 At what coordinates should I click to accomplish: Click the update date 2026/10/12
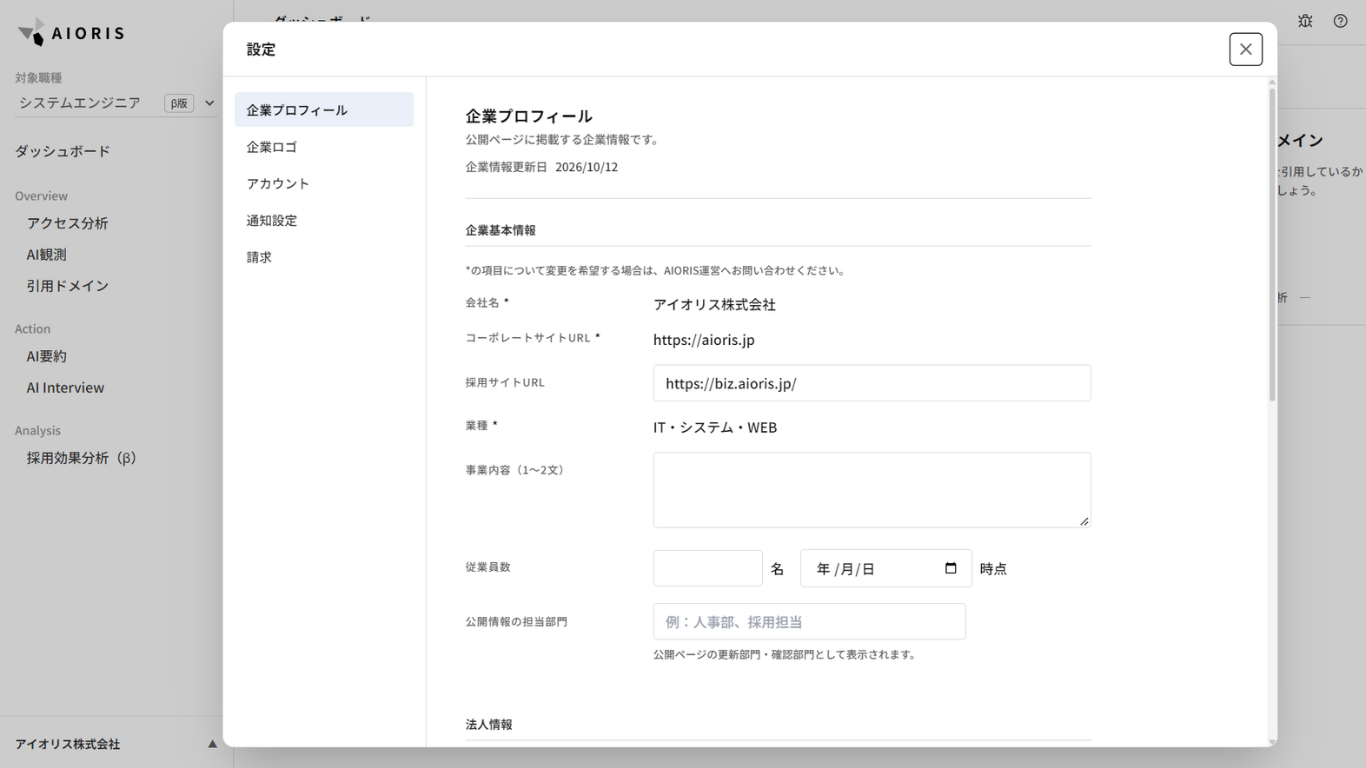[587, 167]
